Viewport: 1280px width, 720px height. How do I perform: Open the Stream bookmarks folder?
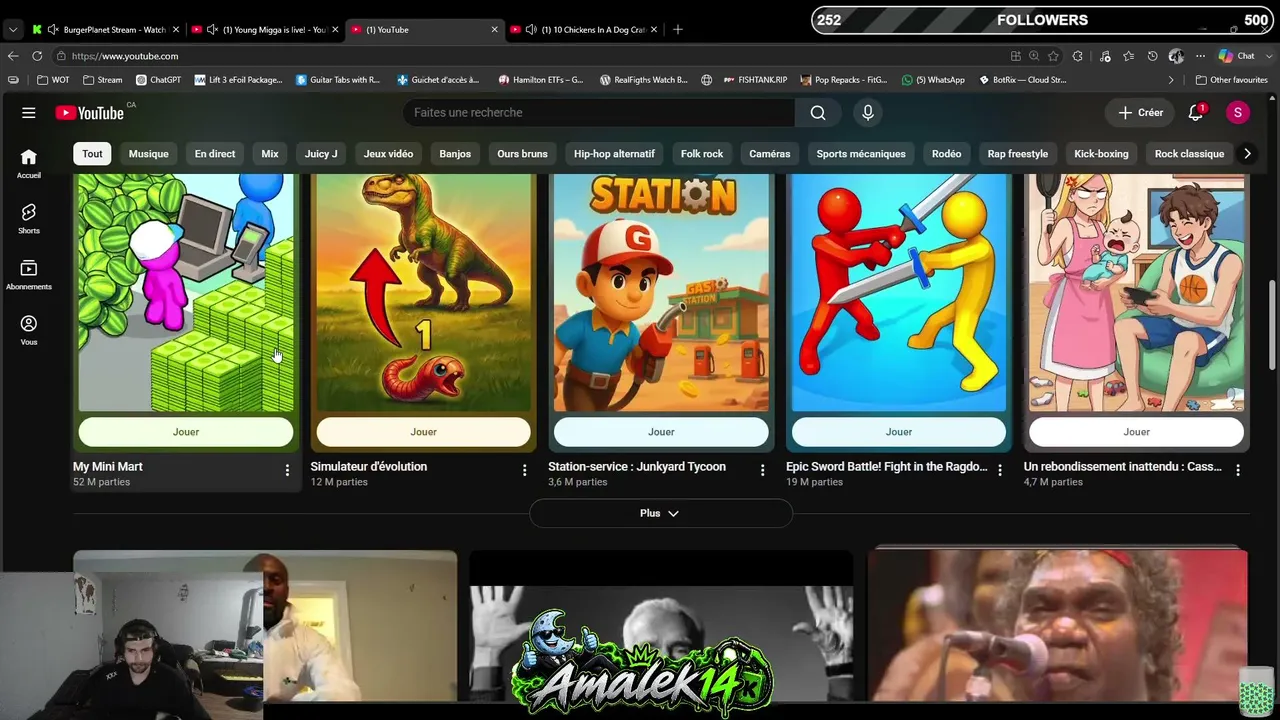point(103,80)
